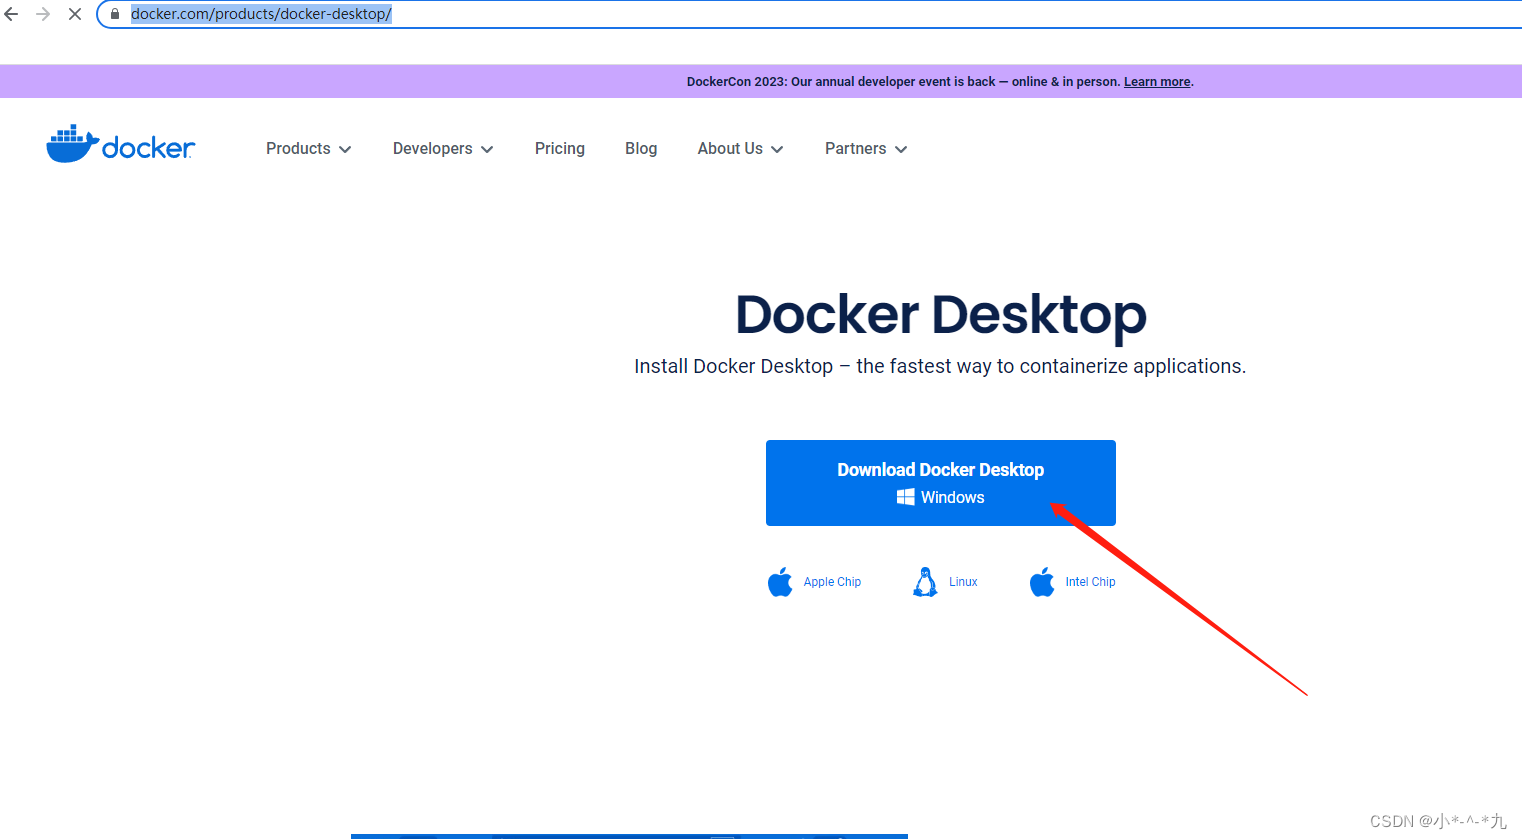Expand the Products menu
Image resolution: width=1522 pixels, height=839 pixels.
pos(308,149)
